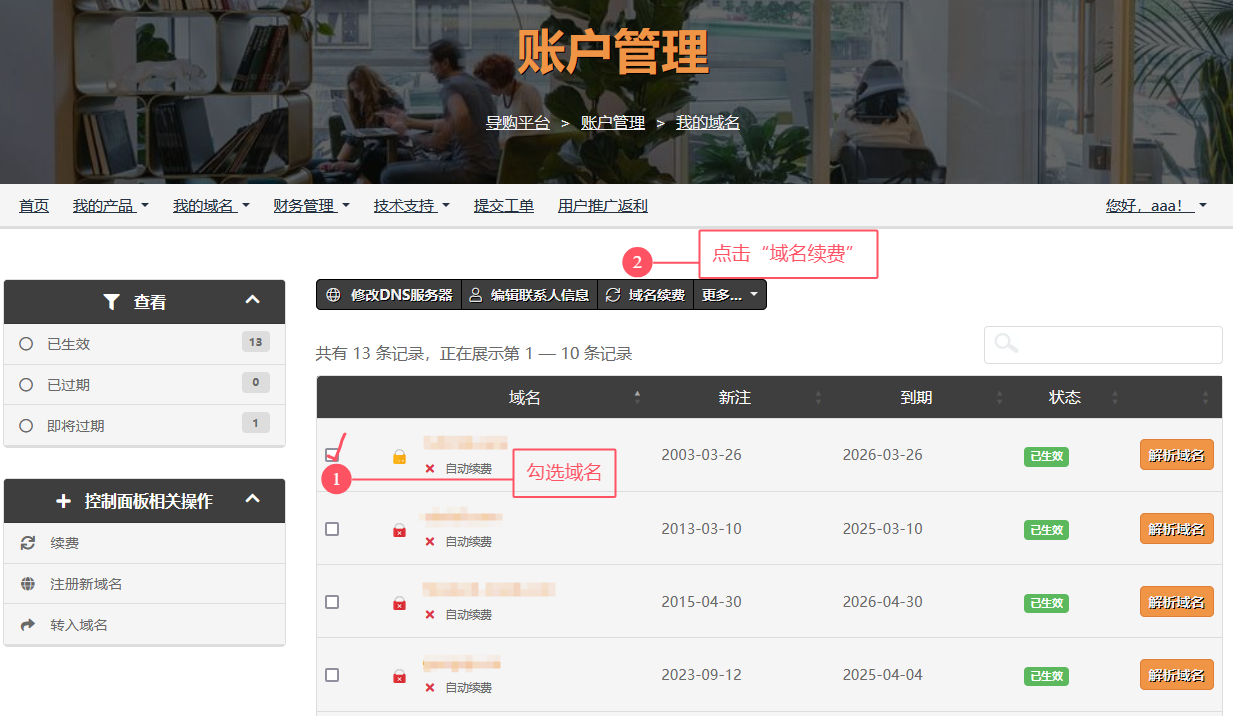The width and height of the screenshot is (1233, 716).
Task: Click the person icon for 编辑联系人信息
Action: [476, 295]
